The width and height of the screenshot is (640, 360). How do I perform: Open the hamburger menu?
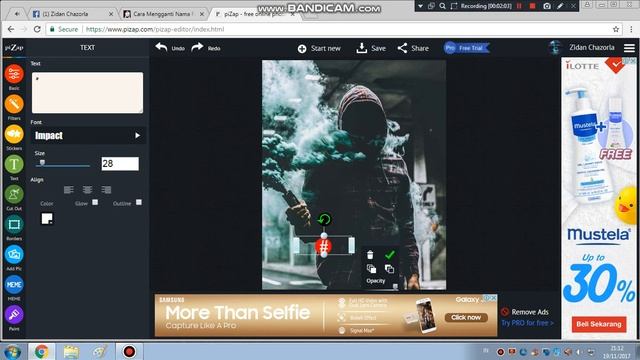click(629, 48)
